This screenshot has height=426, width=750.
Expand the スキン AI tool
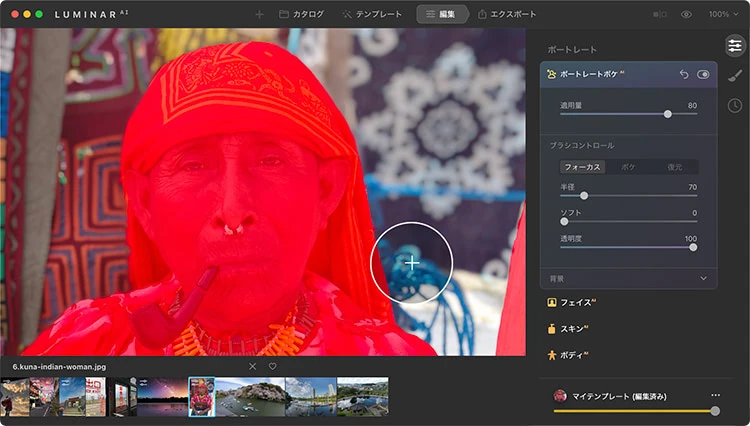coord(571,328)
